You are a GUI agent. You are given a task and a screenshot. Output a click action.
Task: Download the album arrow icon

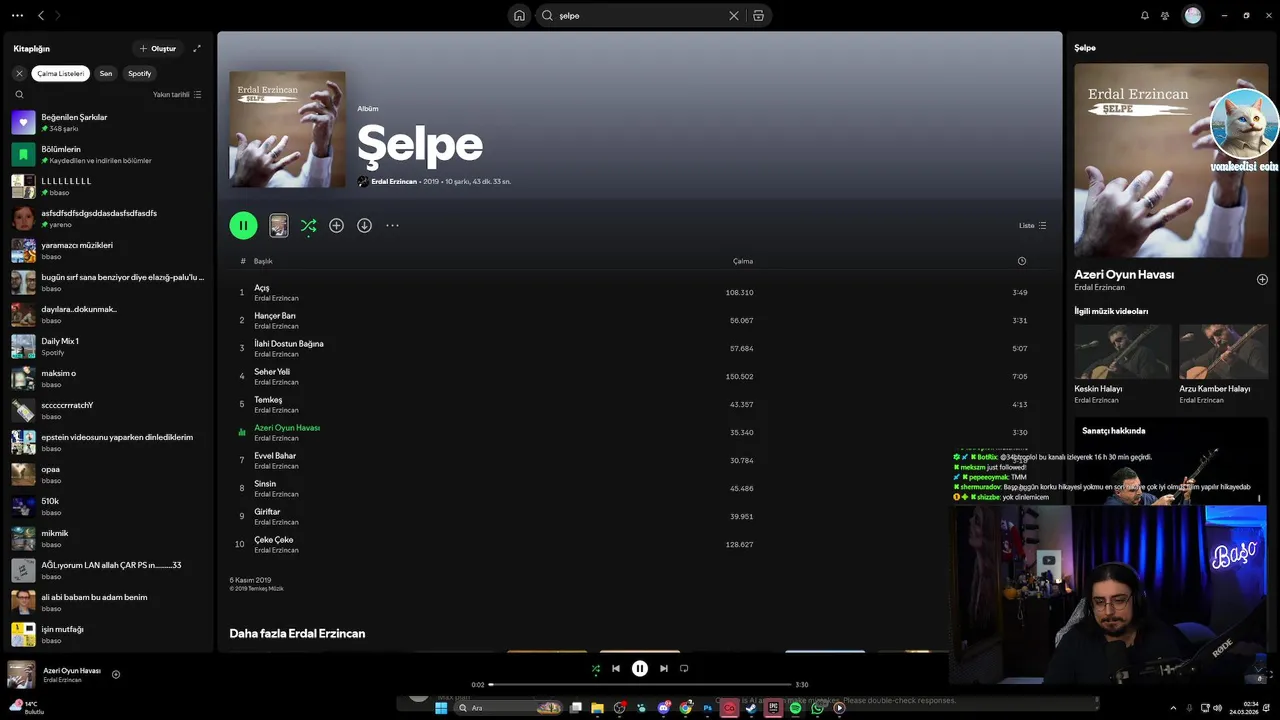[x=364, y=226]
